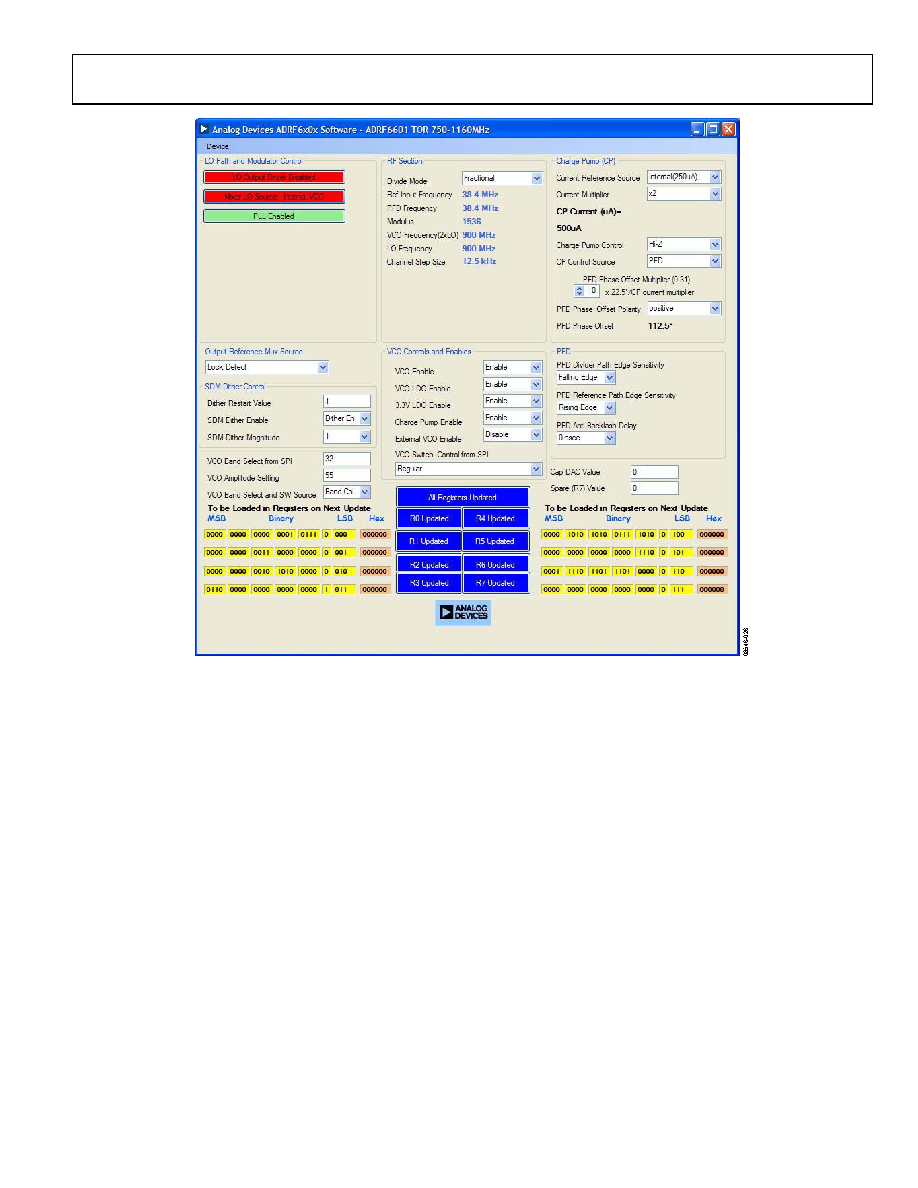
Task: Toggle the Mixer LO Source Internal VCO button
Action: pos(273,196)
